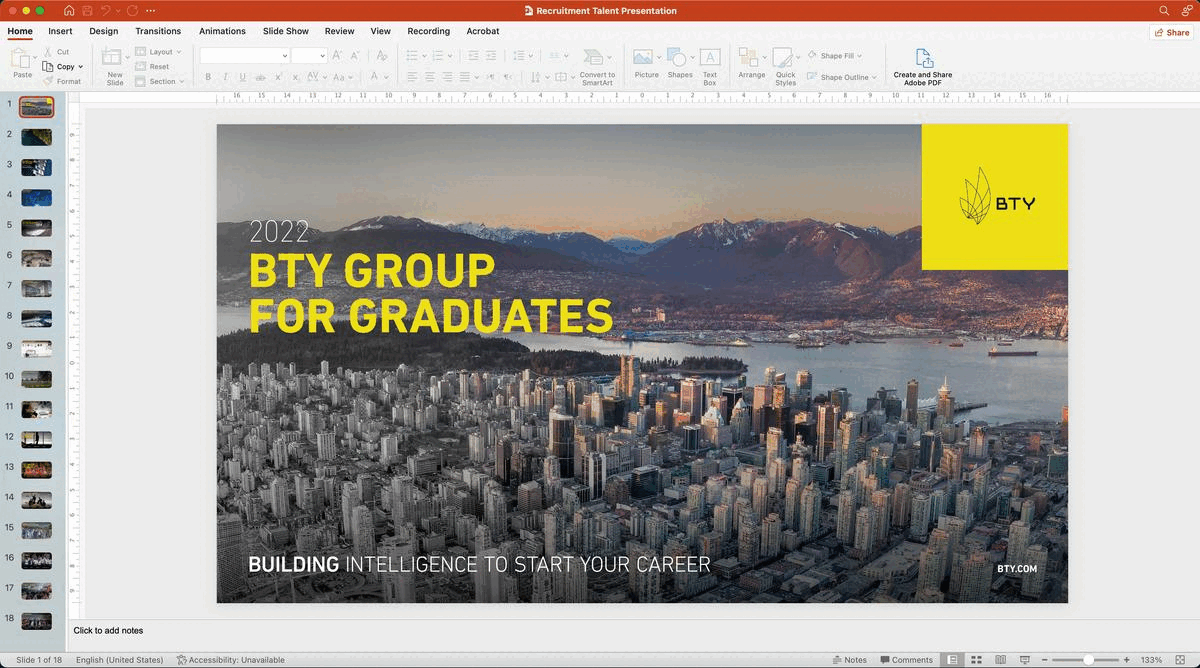Open Comments from the status bar
This screenshot has height=668, width=1200.
906,660
